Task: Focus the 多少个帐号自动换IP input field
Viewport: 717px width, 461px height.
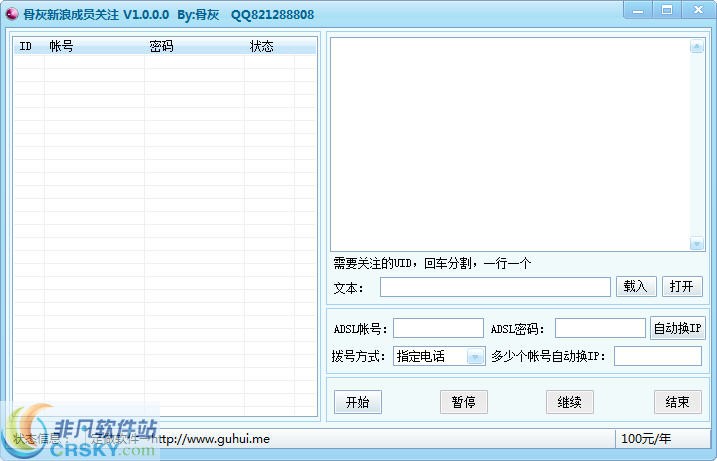Action: [x=658, y=356]
